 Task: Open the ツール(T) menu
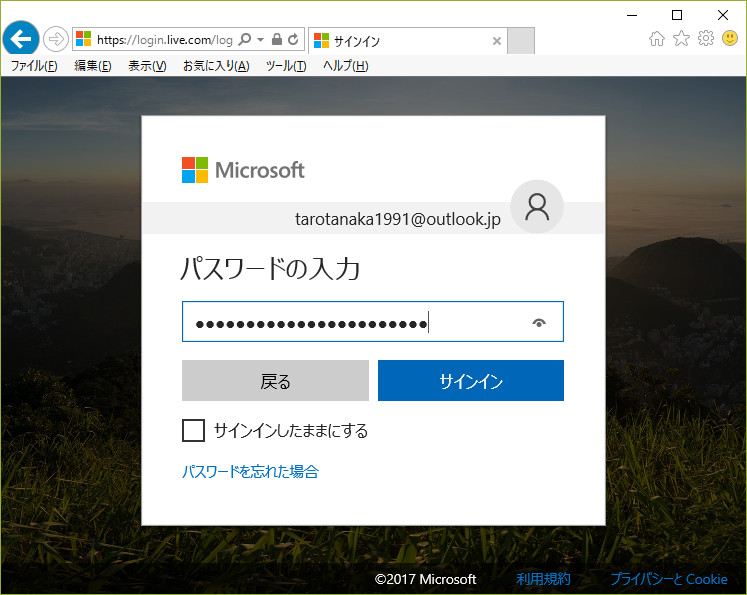(286, 66)
